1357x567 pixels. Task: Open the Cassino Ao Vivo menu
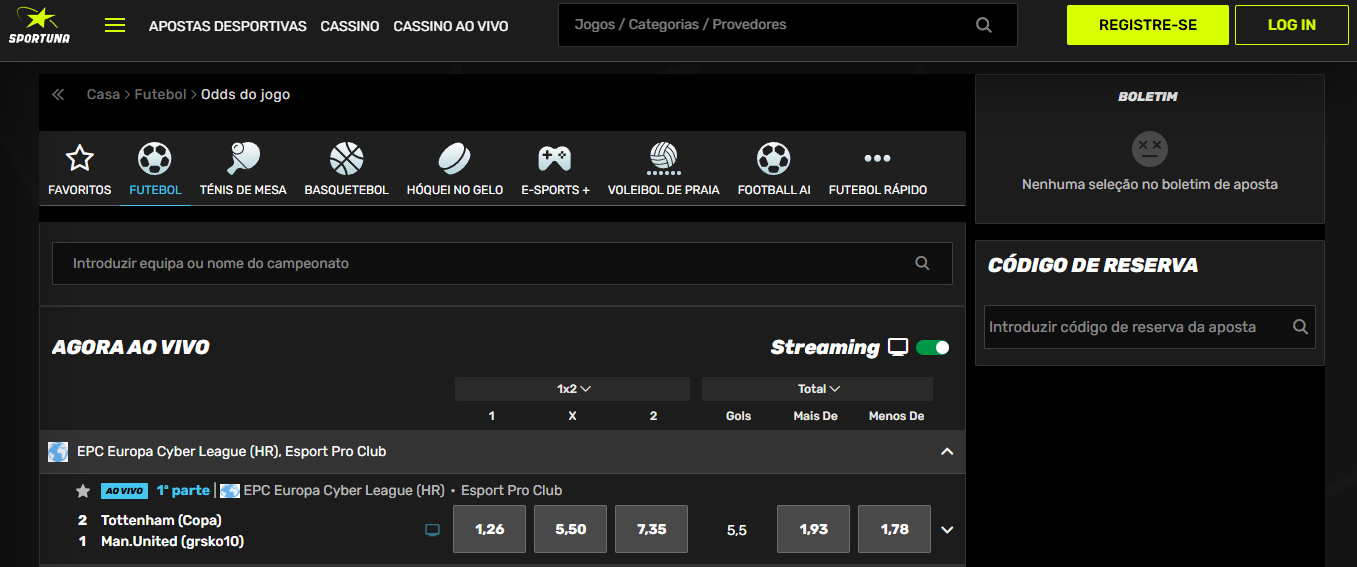[x=450, y=26]
